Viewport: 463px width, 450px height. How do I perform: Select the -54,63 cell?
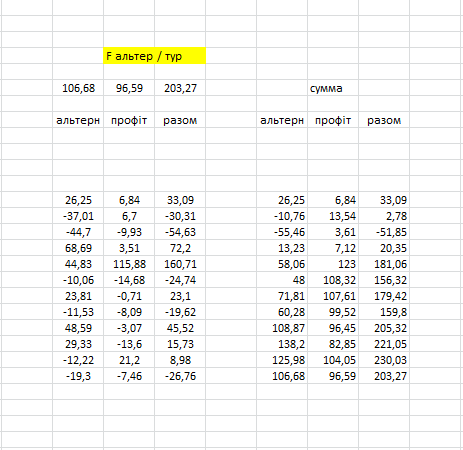pyautogui.click(x=180, y=232)
